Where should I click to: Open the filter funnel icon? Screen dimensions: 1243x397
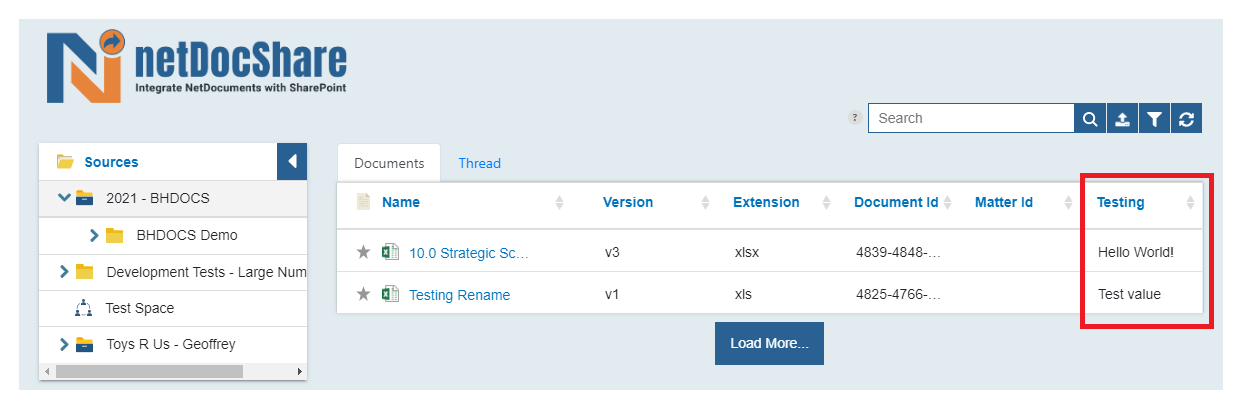click(x=1154, y=118)
